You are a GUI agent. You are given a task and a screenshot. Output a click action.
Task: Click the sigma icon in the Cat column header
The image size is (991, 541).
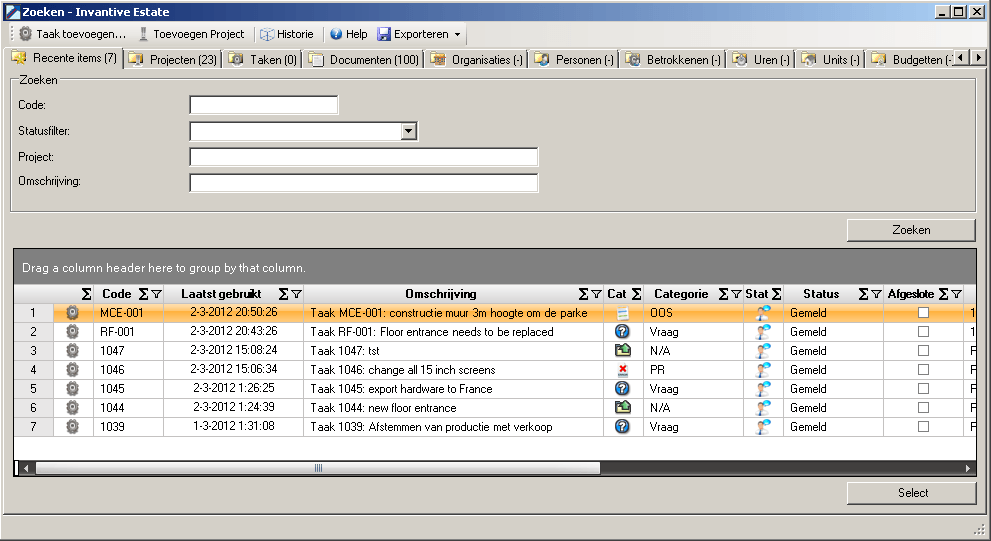coord(636,294)
